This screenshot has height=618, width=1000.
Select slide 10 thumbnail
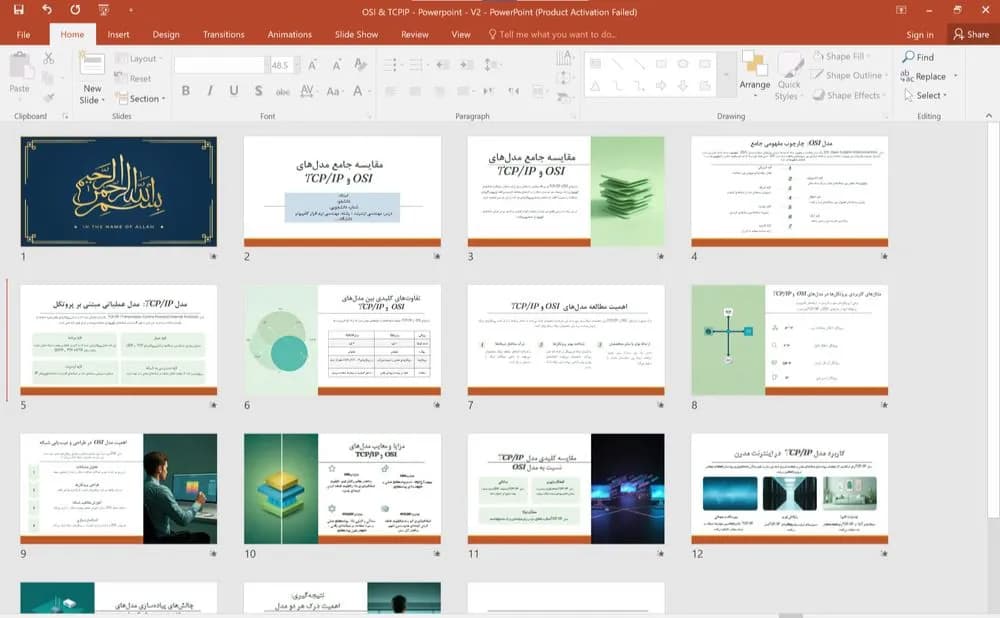(x=342, y=489)
